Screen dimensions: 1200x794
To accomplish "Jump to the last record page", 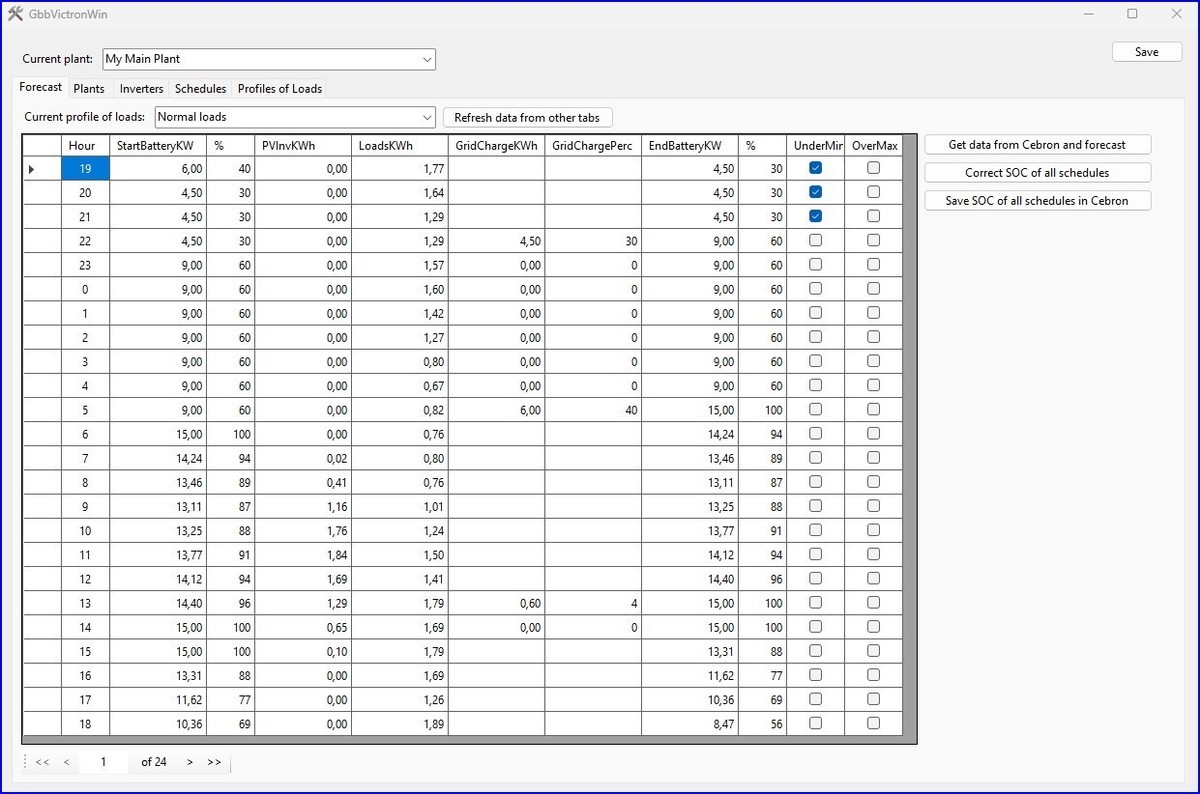I will [x=214, y=762].
